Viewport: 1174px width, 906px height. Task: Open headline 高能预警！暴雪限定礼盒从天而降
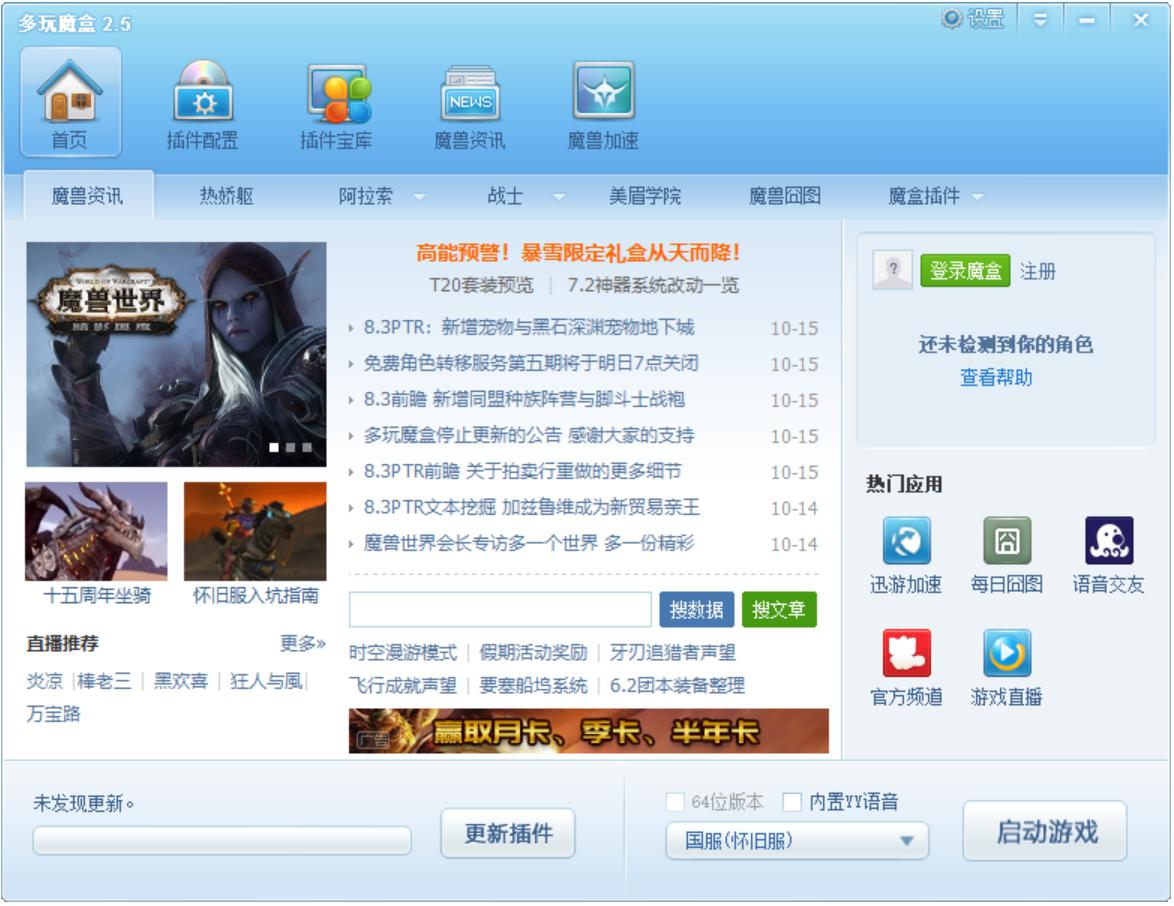coord(578,252)
